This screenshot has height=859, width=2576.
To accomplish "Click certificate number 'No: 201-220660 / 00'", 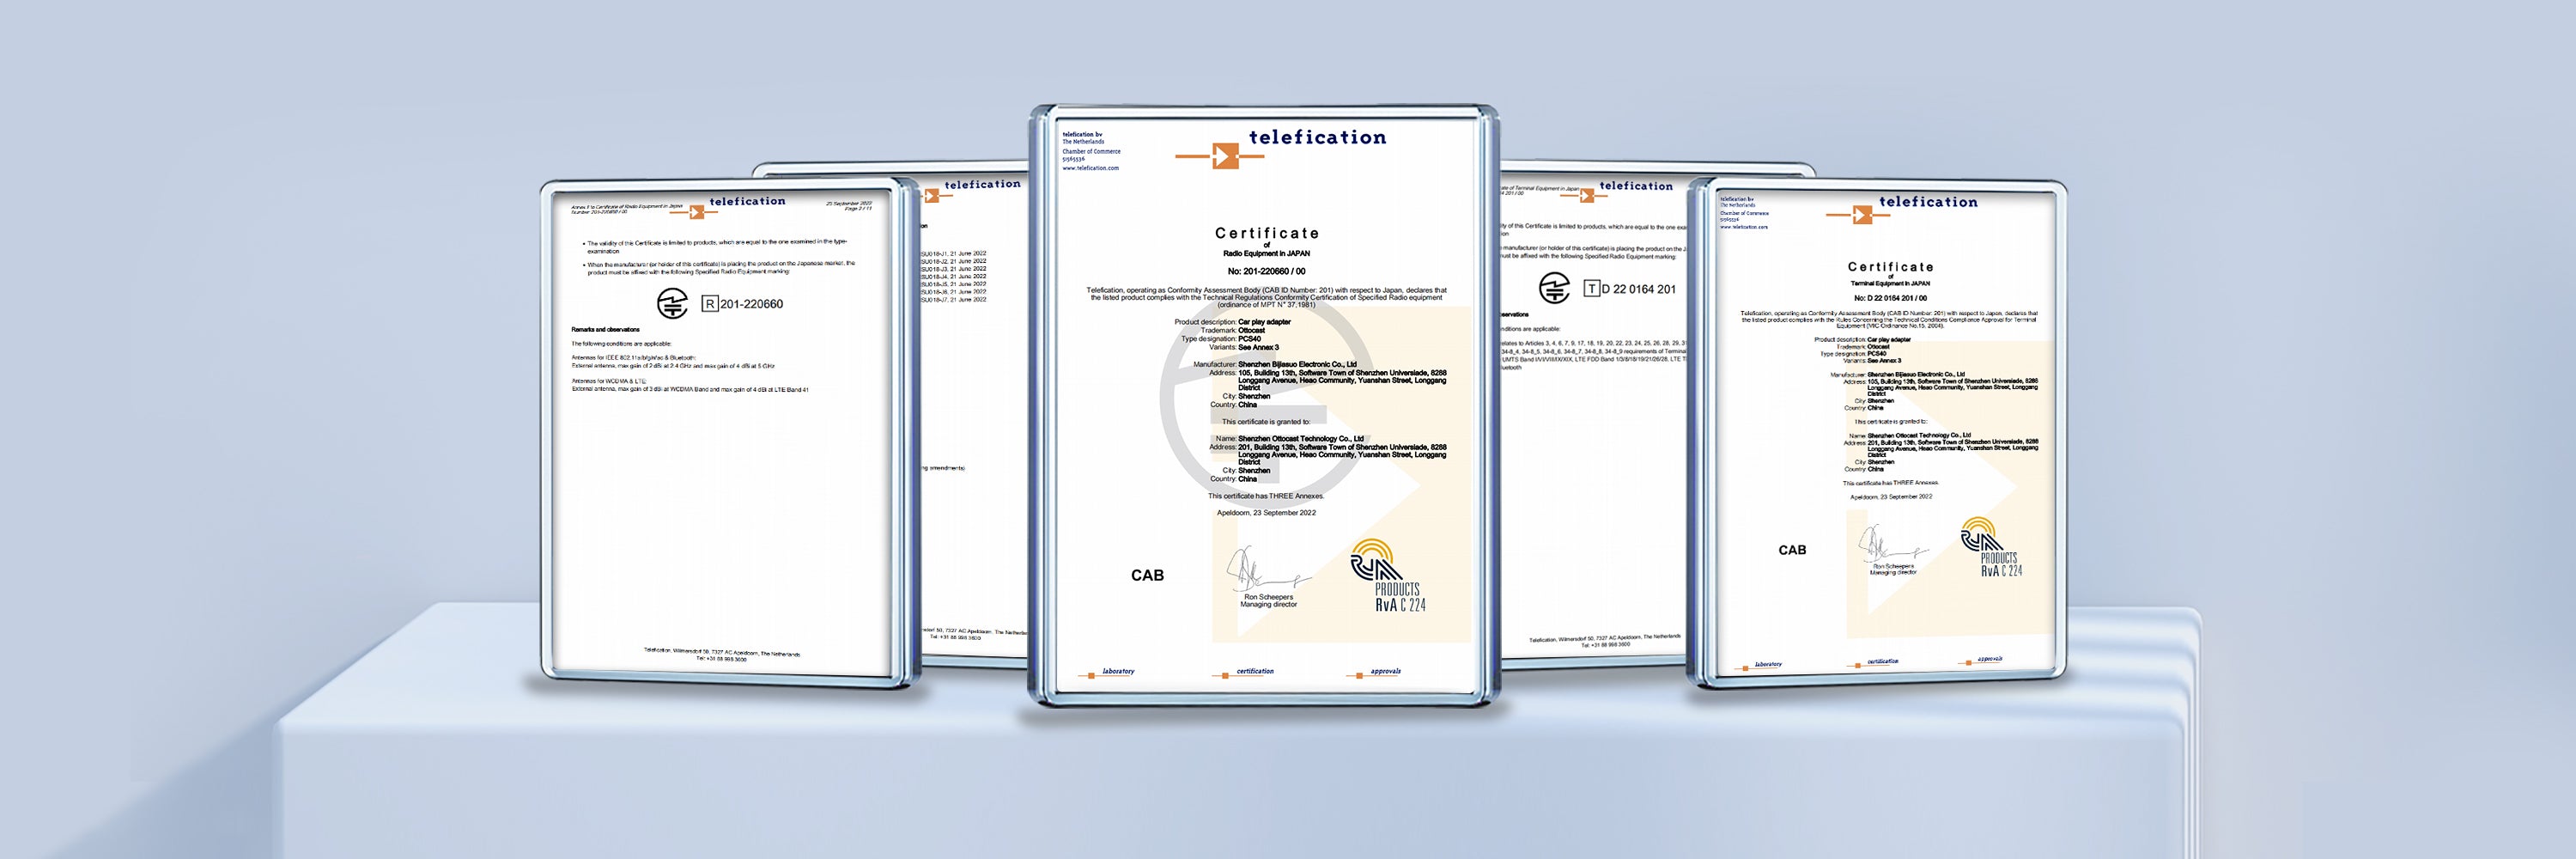I will (1266, 271).
